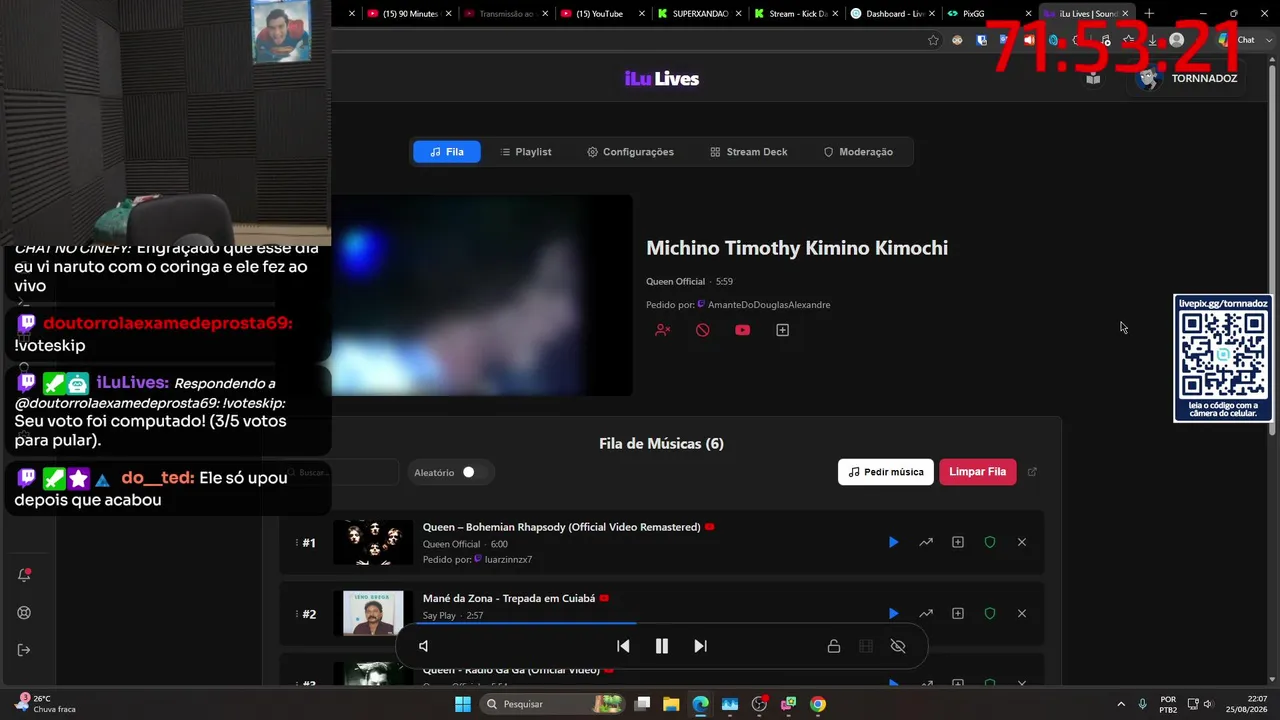Open a new browser tab
1280x720 pixels.
coord(1149,14)
